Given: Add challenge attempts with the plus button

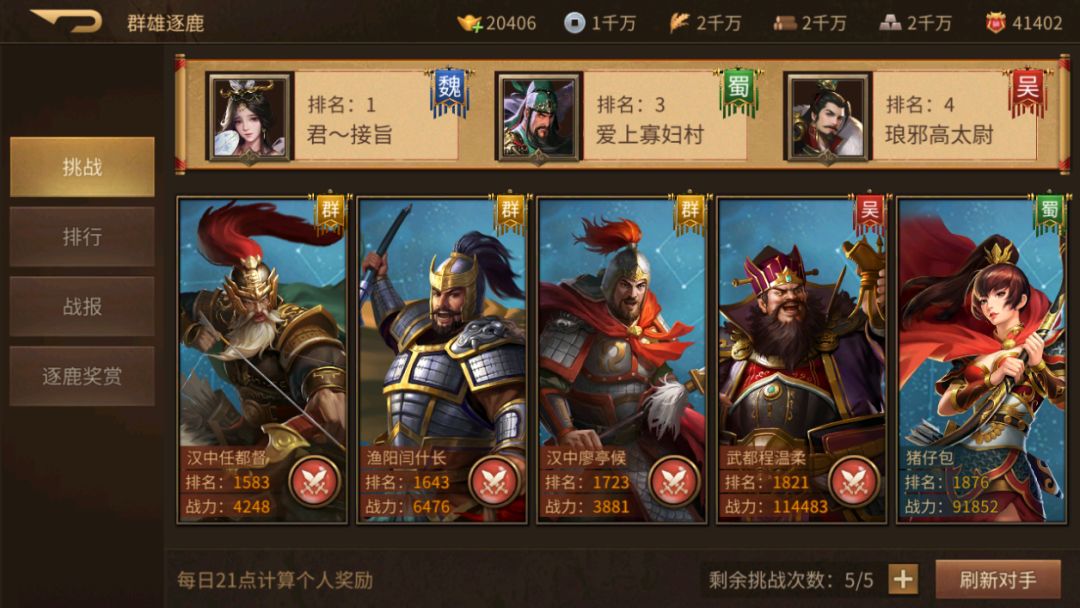Looking at the screenshot, I should click(903, 579).
